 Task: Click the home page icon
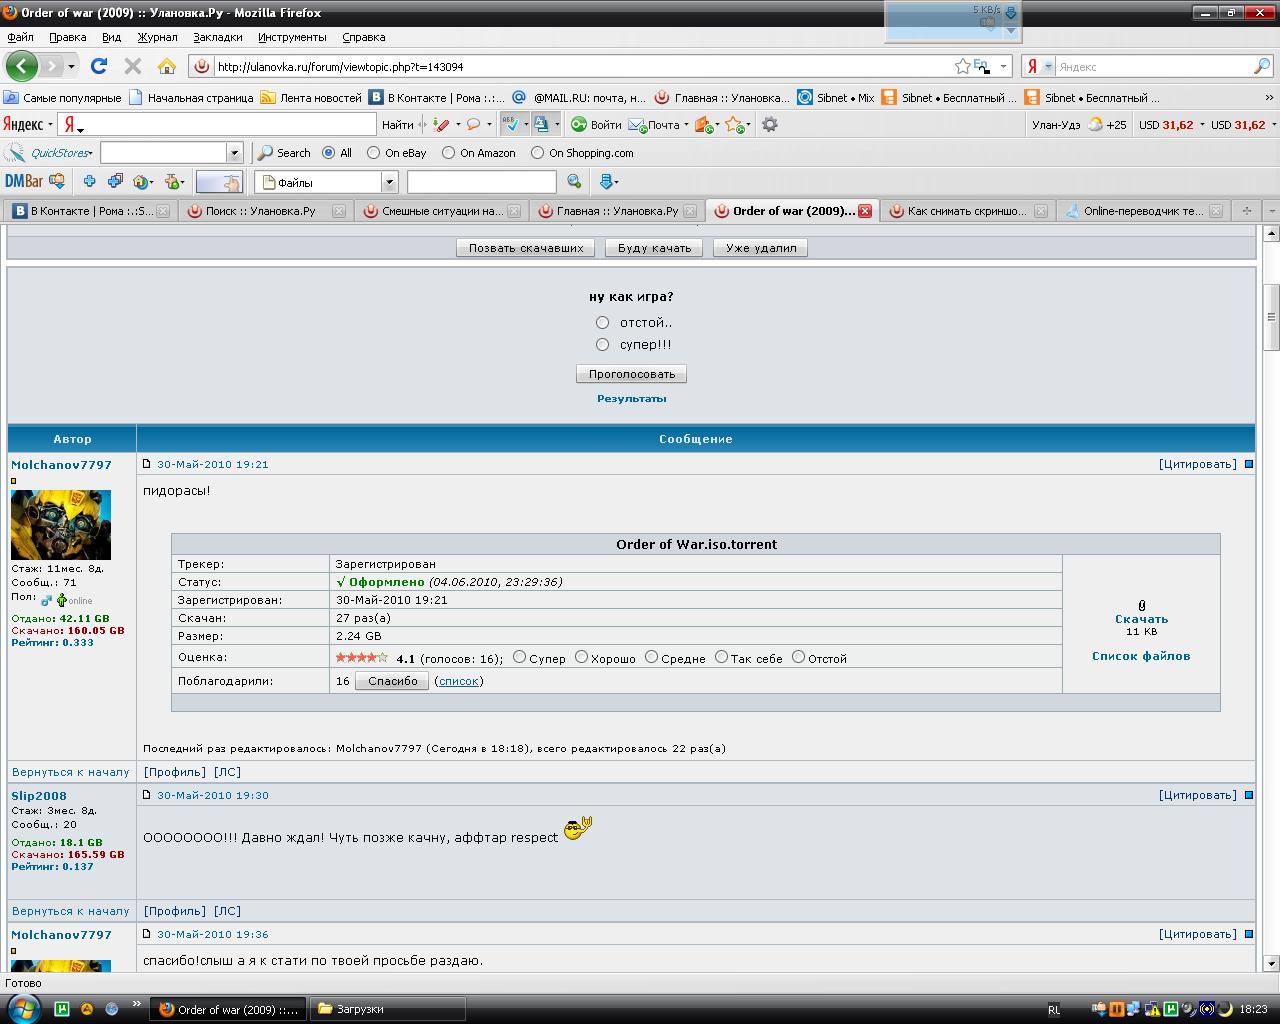(167, 66)
